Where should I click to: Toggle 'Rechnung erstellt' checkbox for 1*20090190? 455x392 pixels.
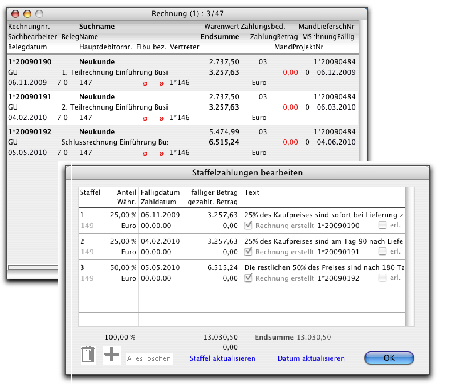pos(248,225)
